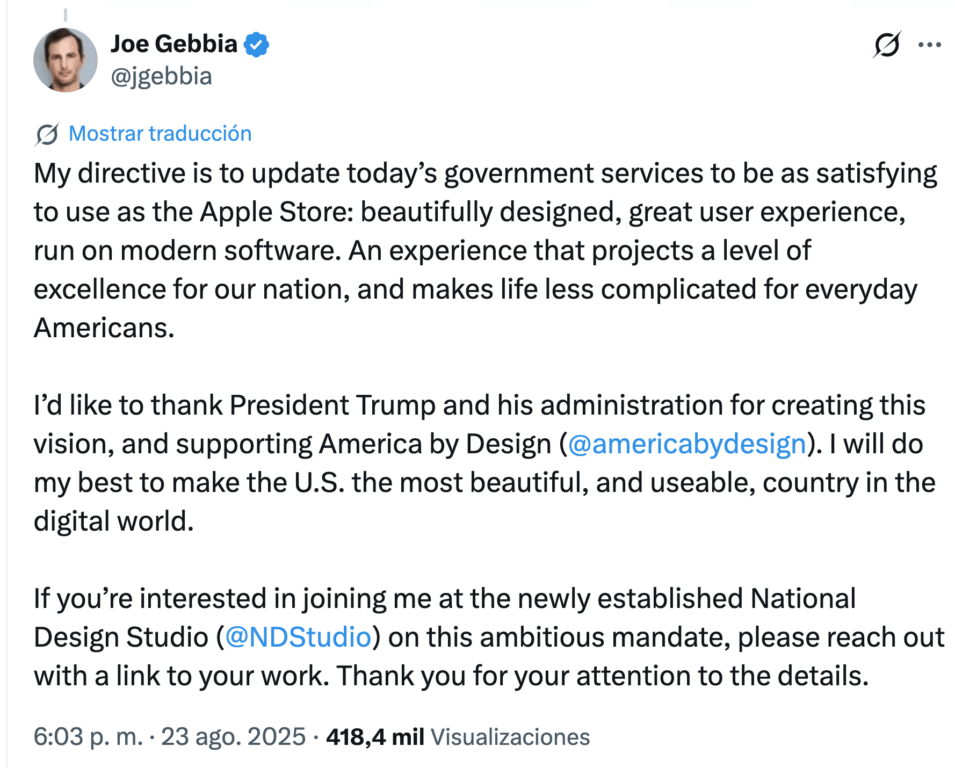955x768 pixels.
Task: Click the 23 ago. 2025 date
Action: (x=233, y=736)
